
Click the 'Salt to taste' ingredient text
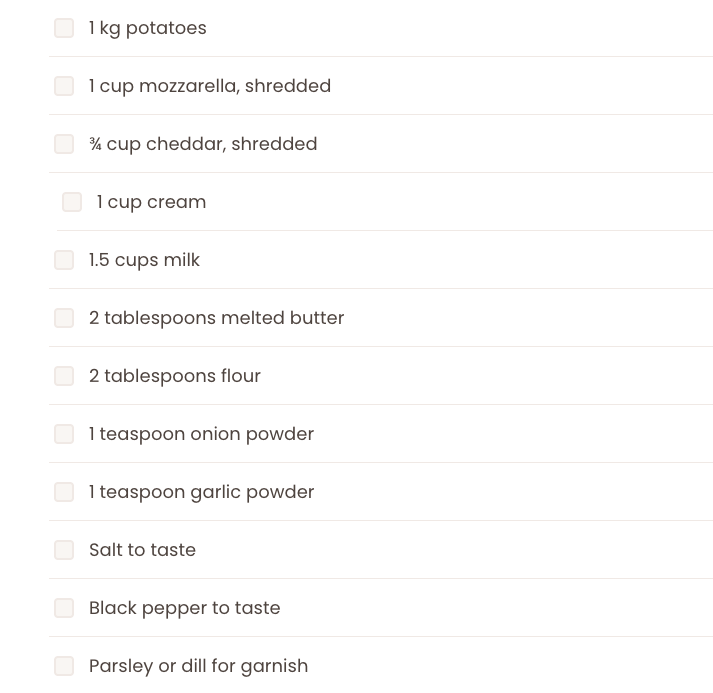(142, 550)
